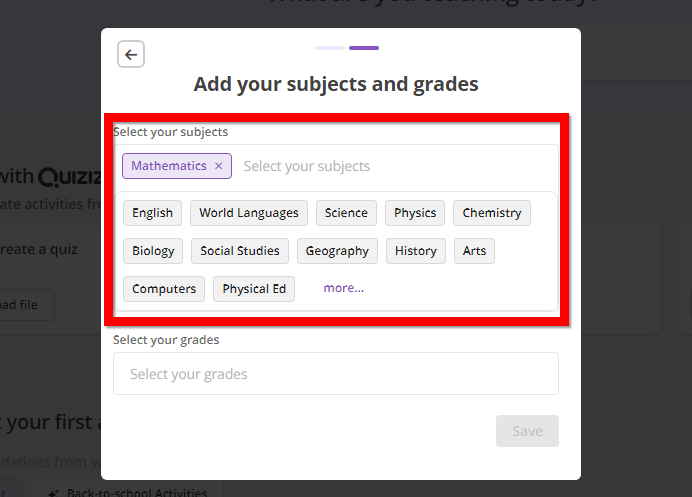Show more subjects link

[x=343, y=288]
